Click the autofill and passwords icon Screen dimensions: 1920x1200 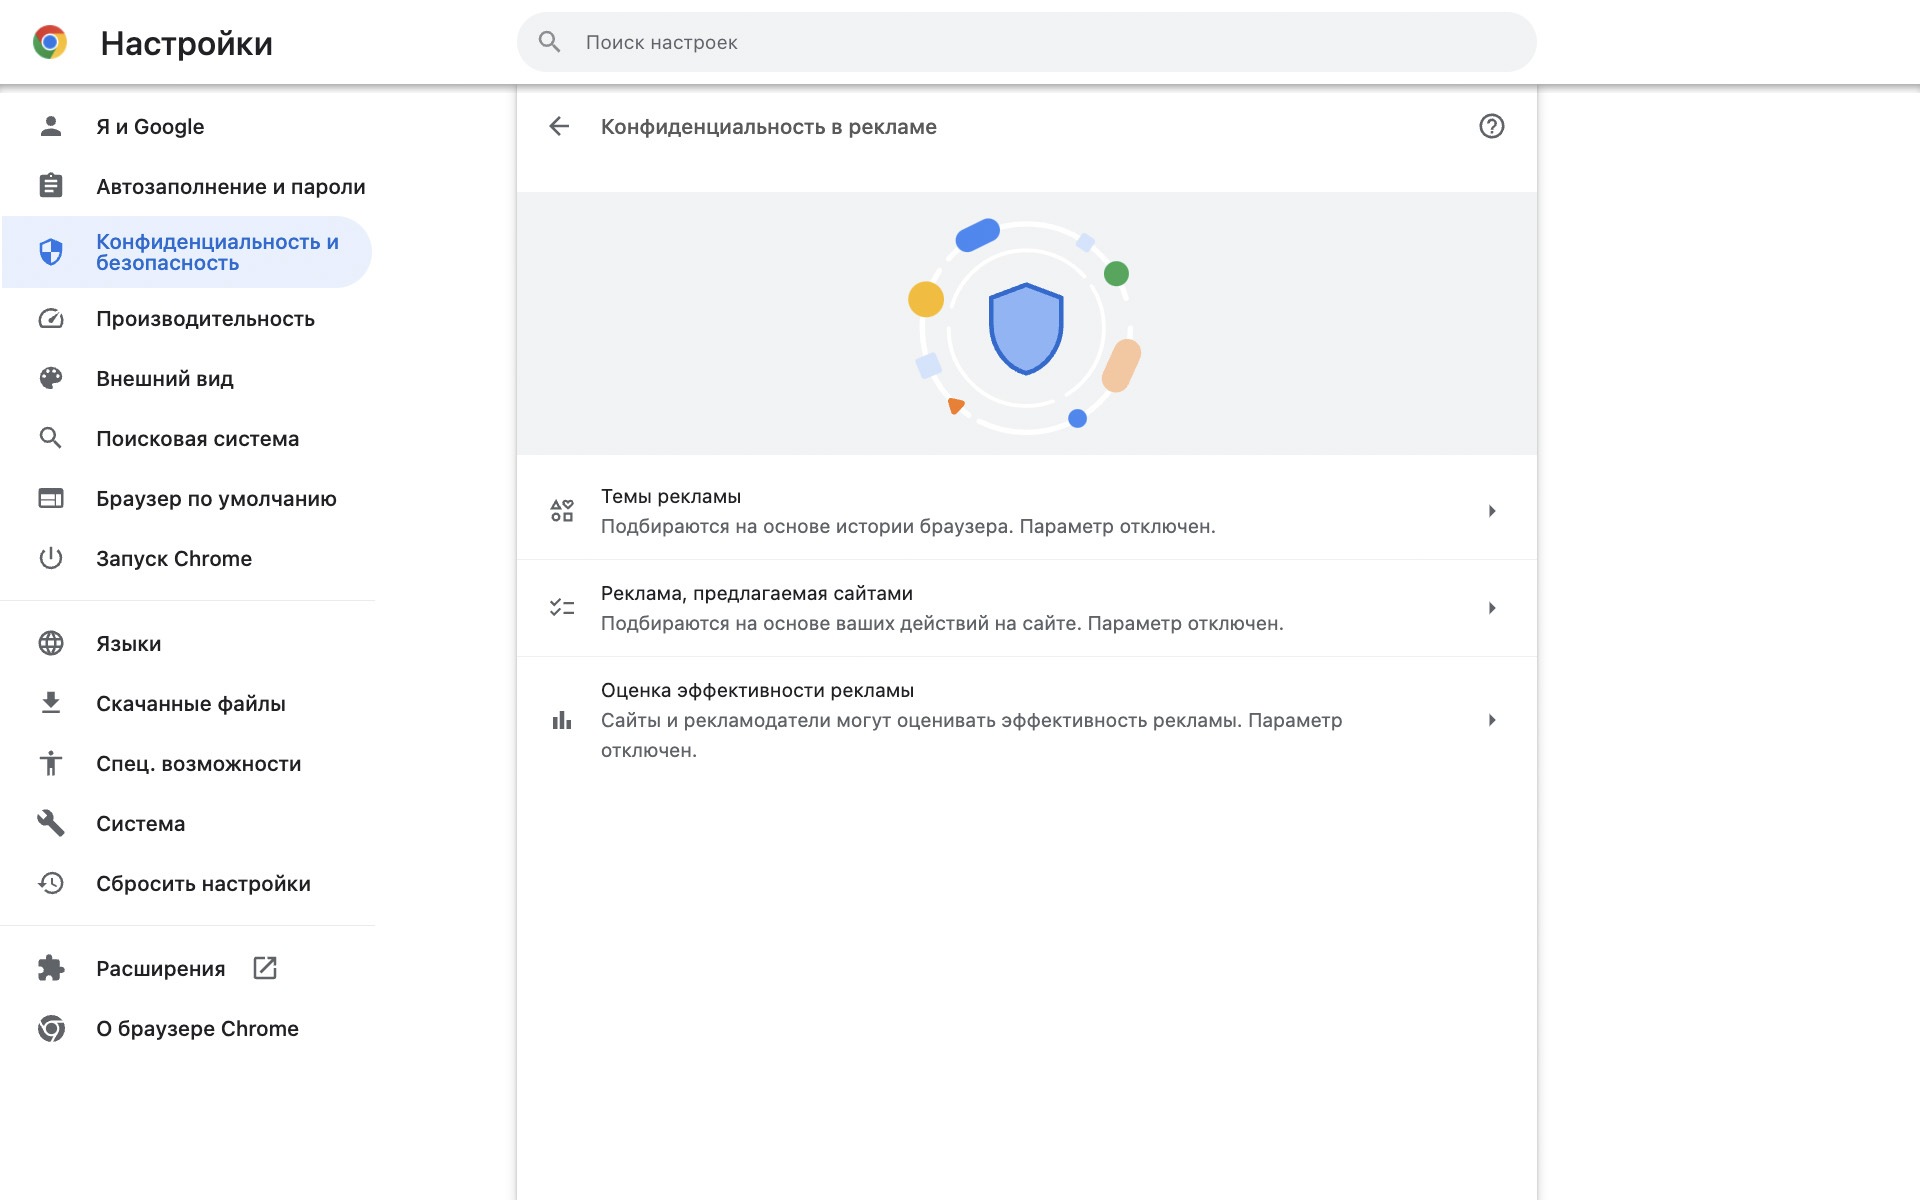[x=50, y=185]
